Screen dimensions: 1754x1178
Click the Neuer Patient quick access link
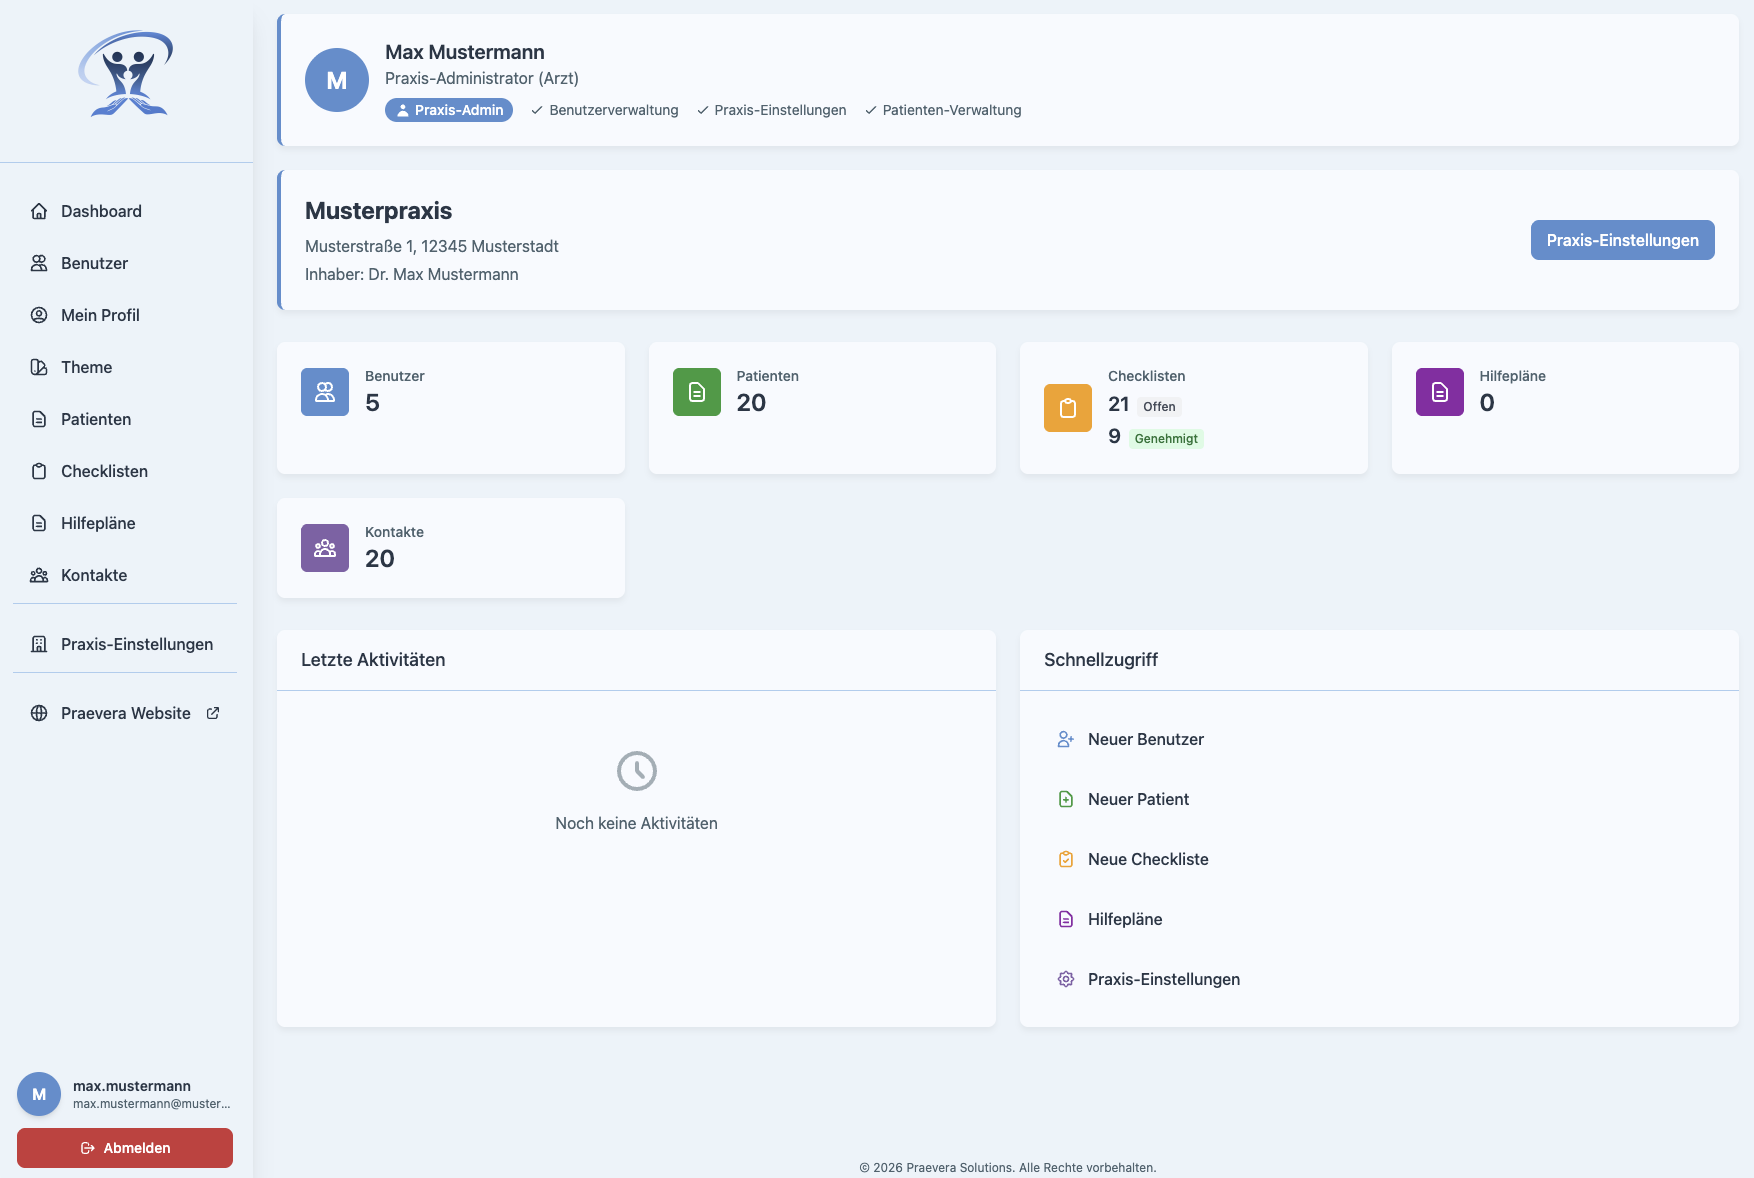1138,799
